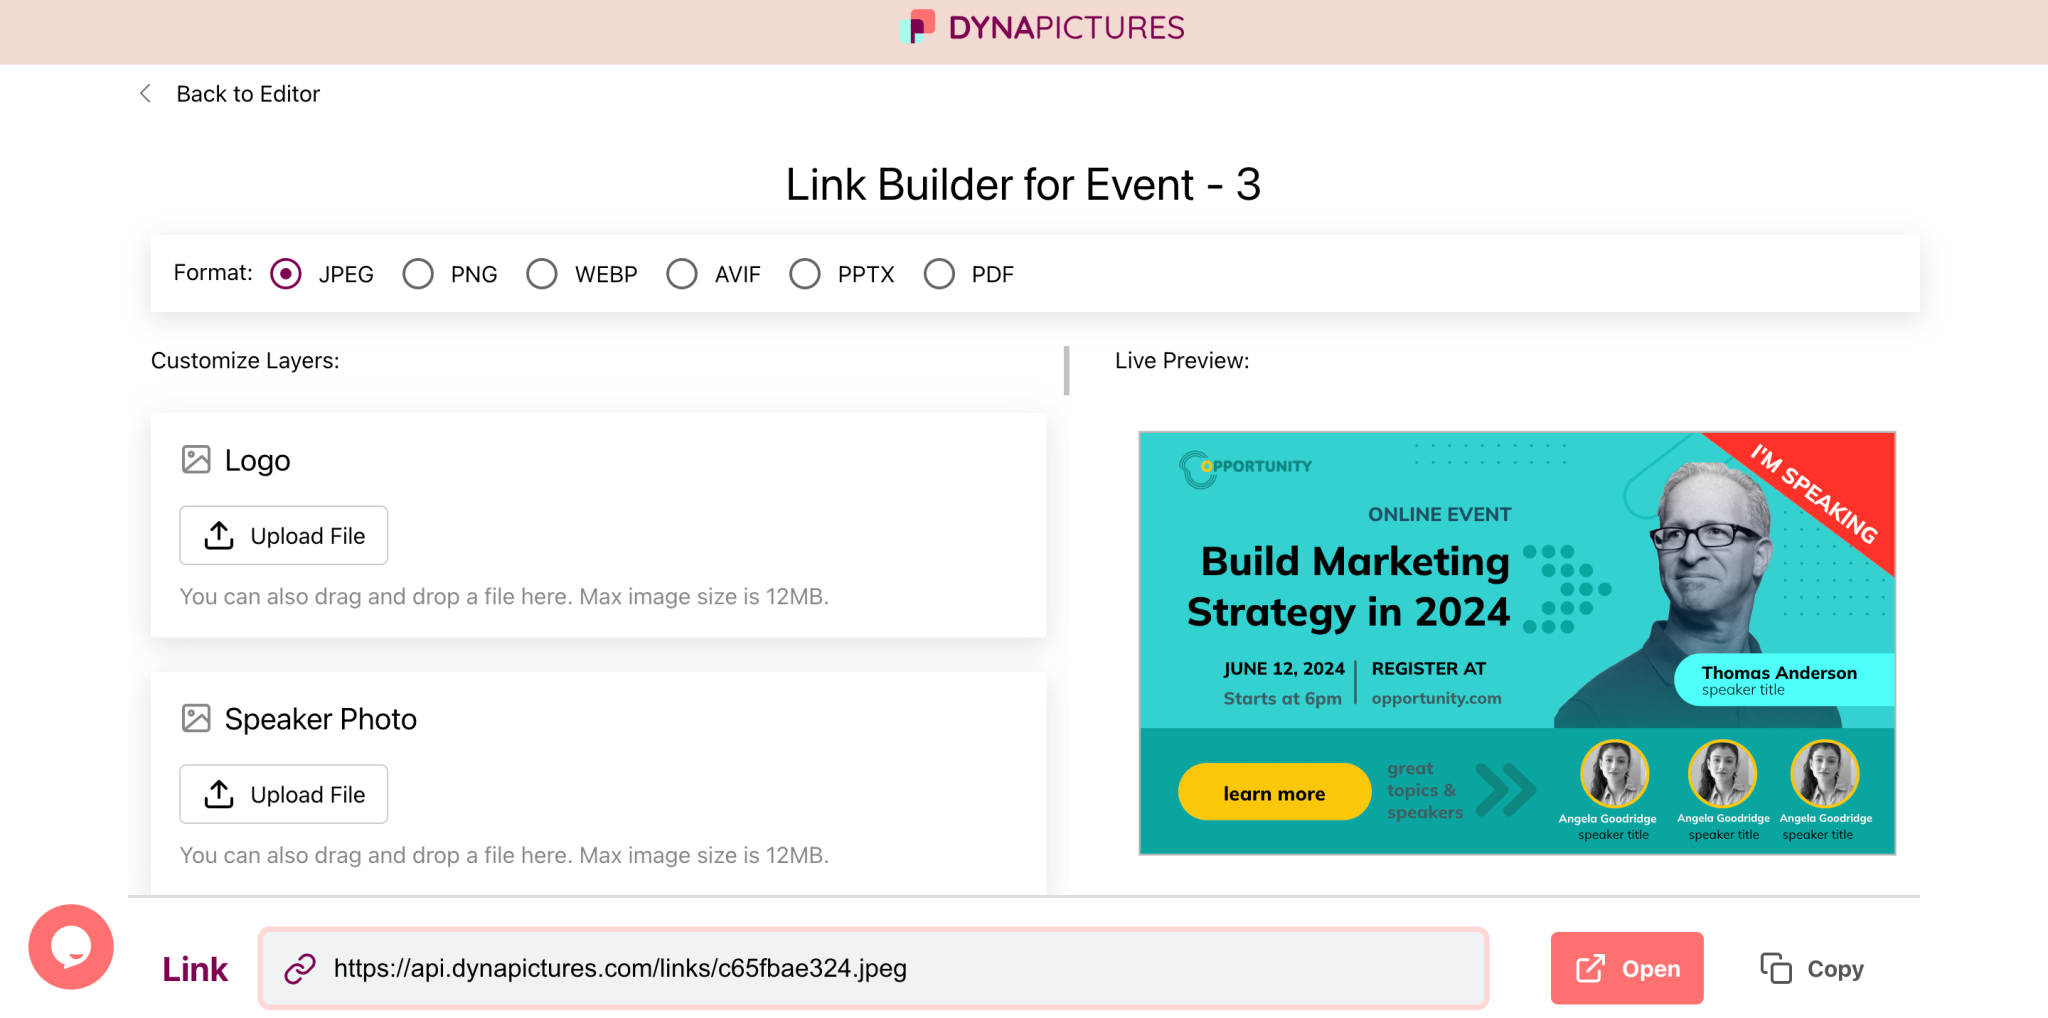Click the image icon beside Speaker Photo

click(196, 719)
